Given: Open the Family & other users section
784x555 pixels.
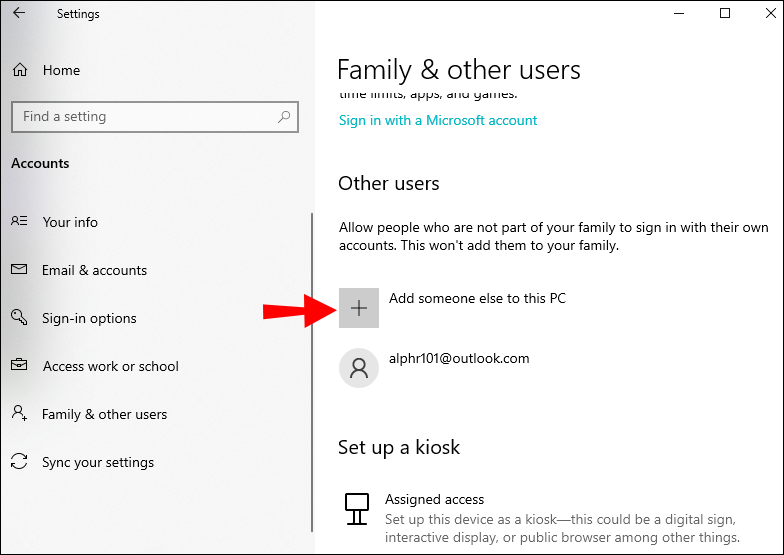Looking at the screenshot, I should coord(104,414).
